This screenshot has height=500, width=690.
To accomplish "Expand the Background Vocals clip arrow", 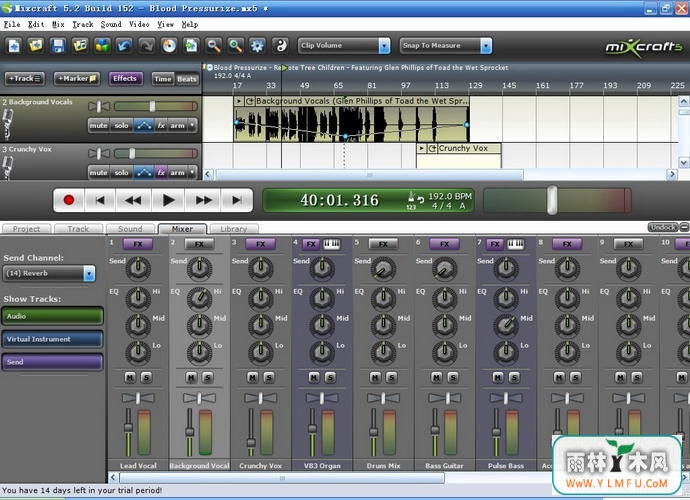I will coord(239,101).
